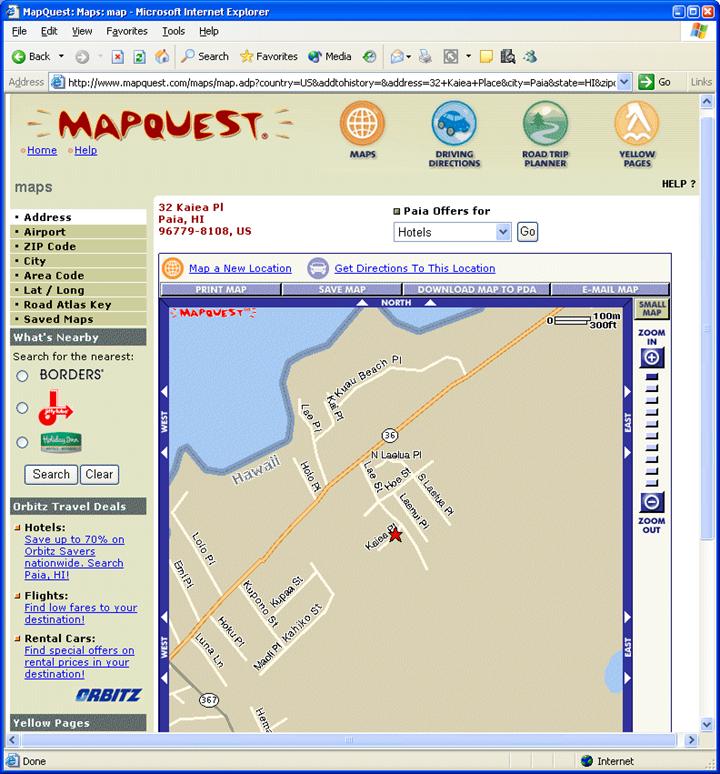The width and height of the screenshot is (720, 774).
Task: Open the Yellow Pages icon
Action: (x=637, y=123)
